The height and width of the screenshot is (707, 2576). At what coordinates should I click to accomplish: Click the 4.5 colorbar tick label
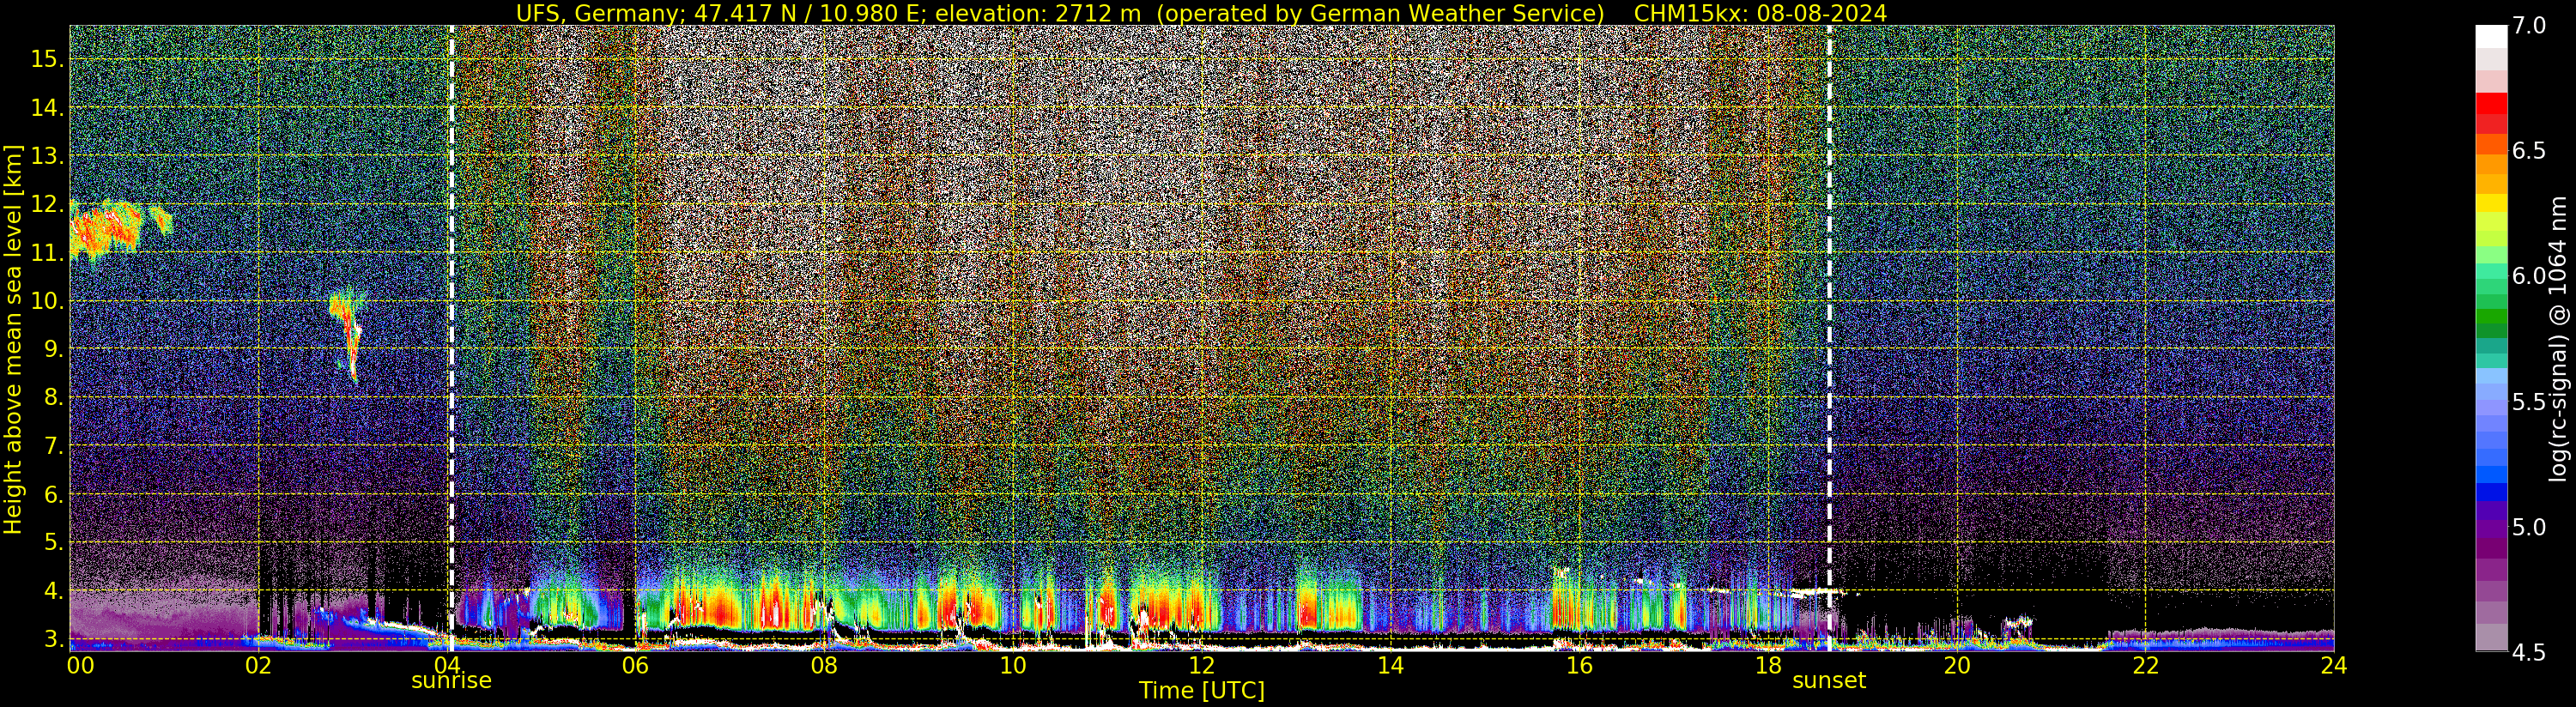(2529, 652)
